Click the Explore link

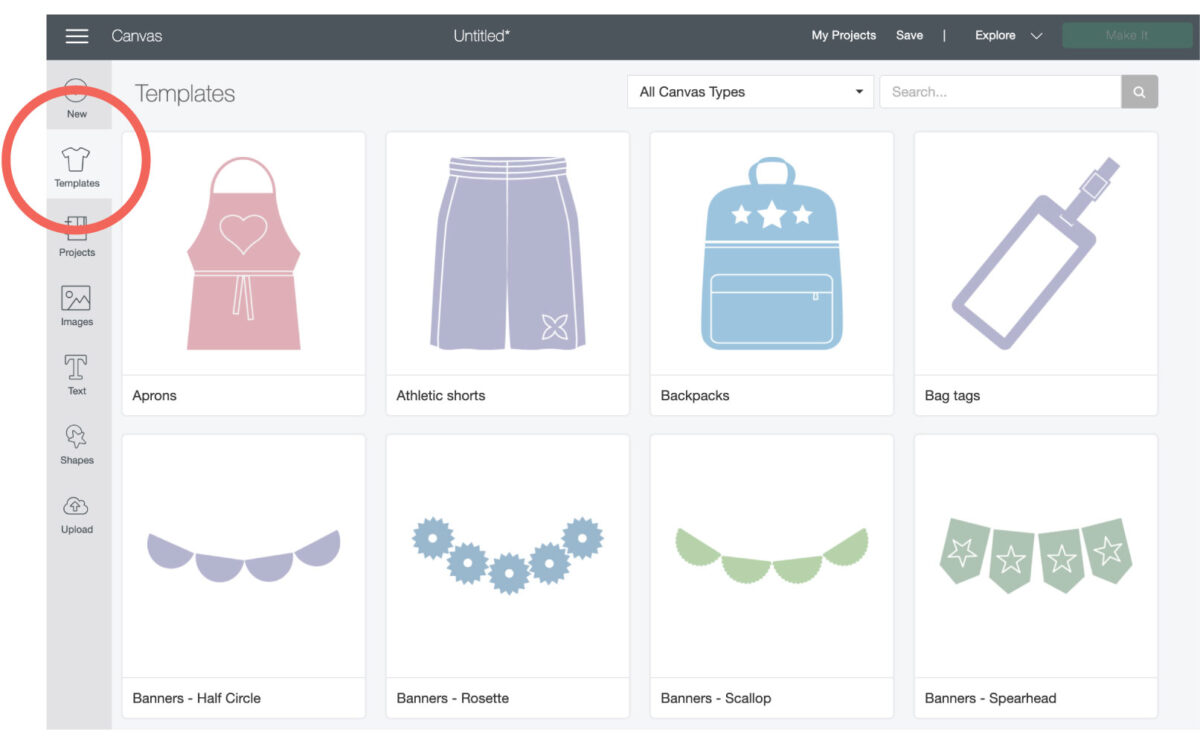click(x=995, y=35)
